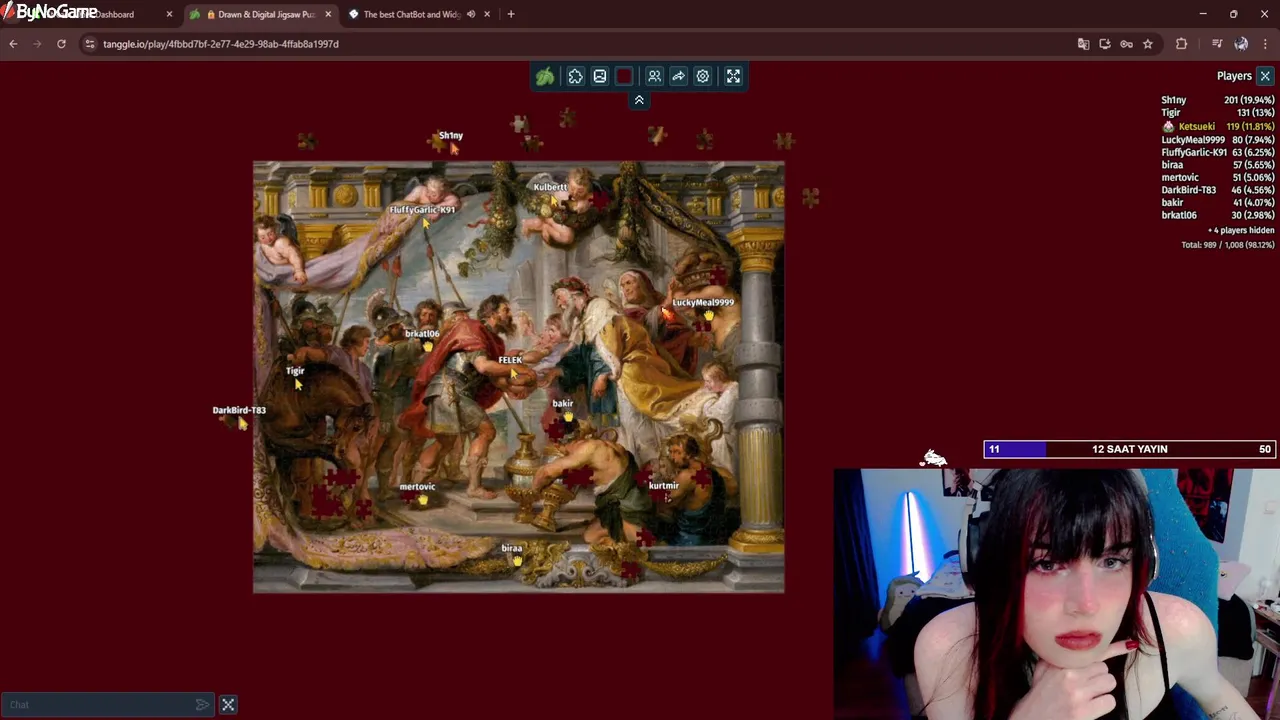Close The best ChatBot tab
The height and width of the screenshot is (720, 1280).
pos(487,14)
